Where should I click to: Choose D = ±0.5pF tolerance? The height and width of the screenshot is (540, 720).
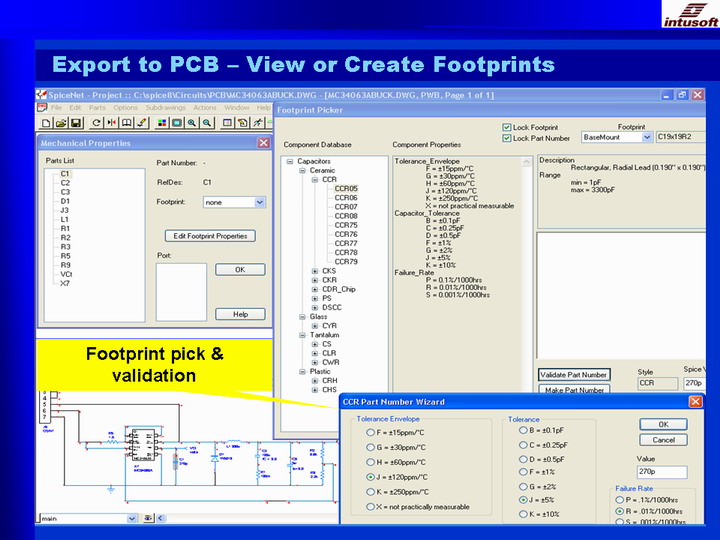tap(523, 459)
